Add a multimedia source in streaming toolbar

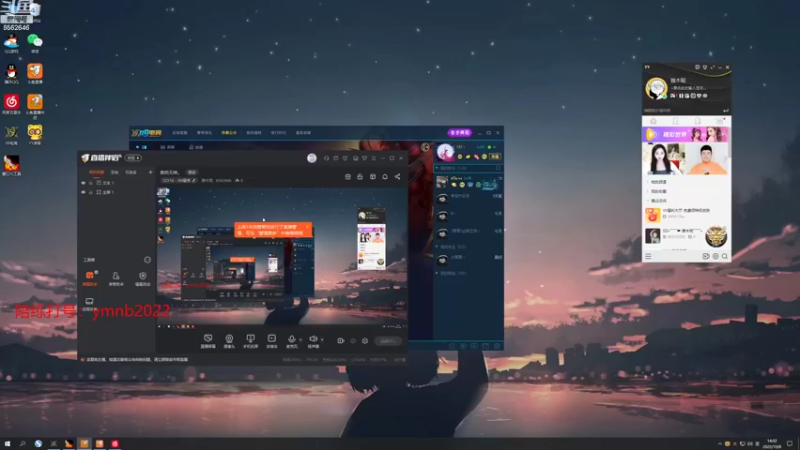[x=272, y=339]
